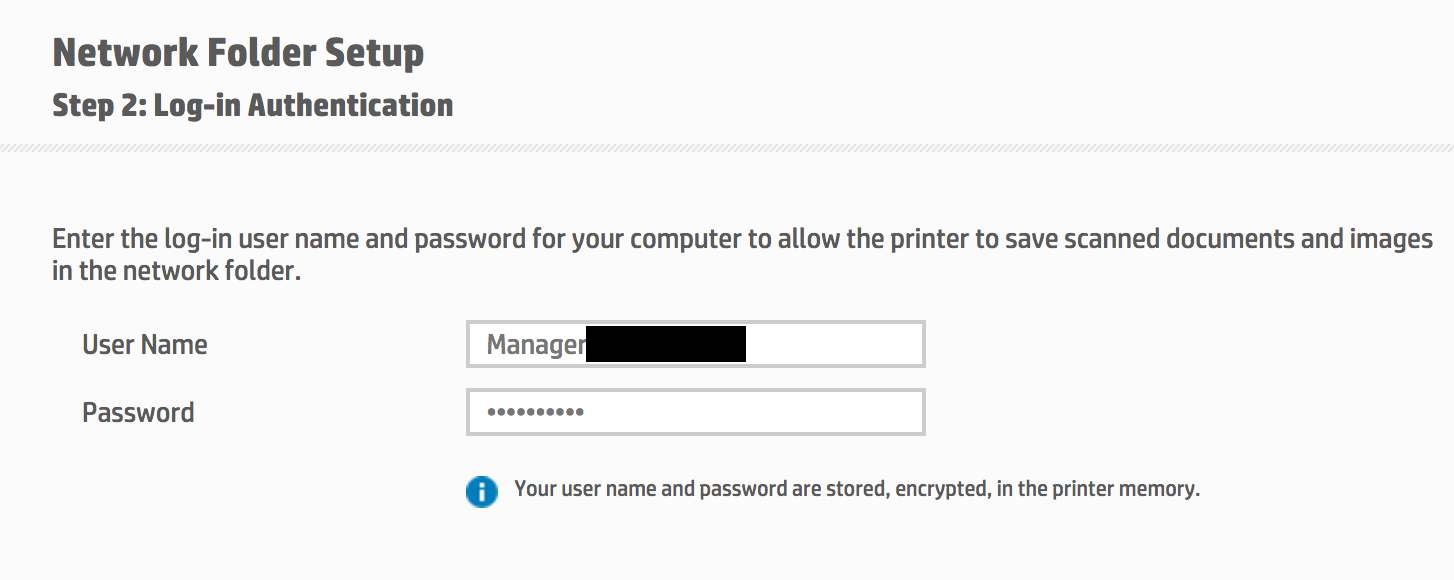Click blank space after redaction in User Name field
Viewport: 1454px width, 580px height.
coord(834,344)
